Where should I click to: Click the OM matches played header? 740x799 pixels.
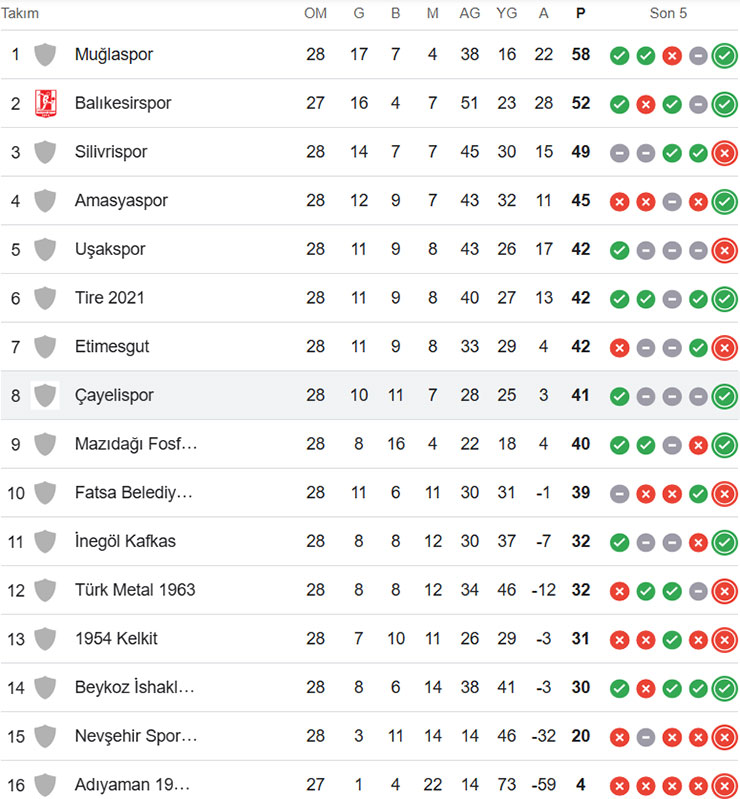[315, 14]
